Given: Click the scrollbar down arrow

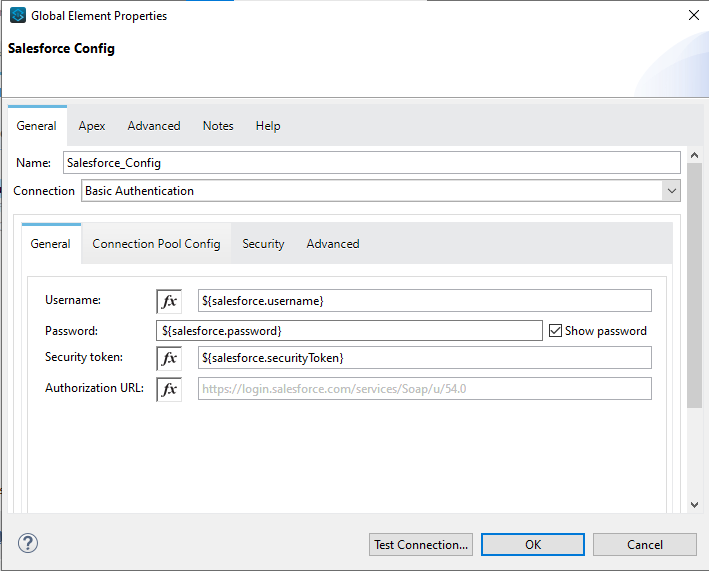Looking at the screenshot, I should click(695, 505).
